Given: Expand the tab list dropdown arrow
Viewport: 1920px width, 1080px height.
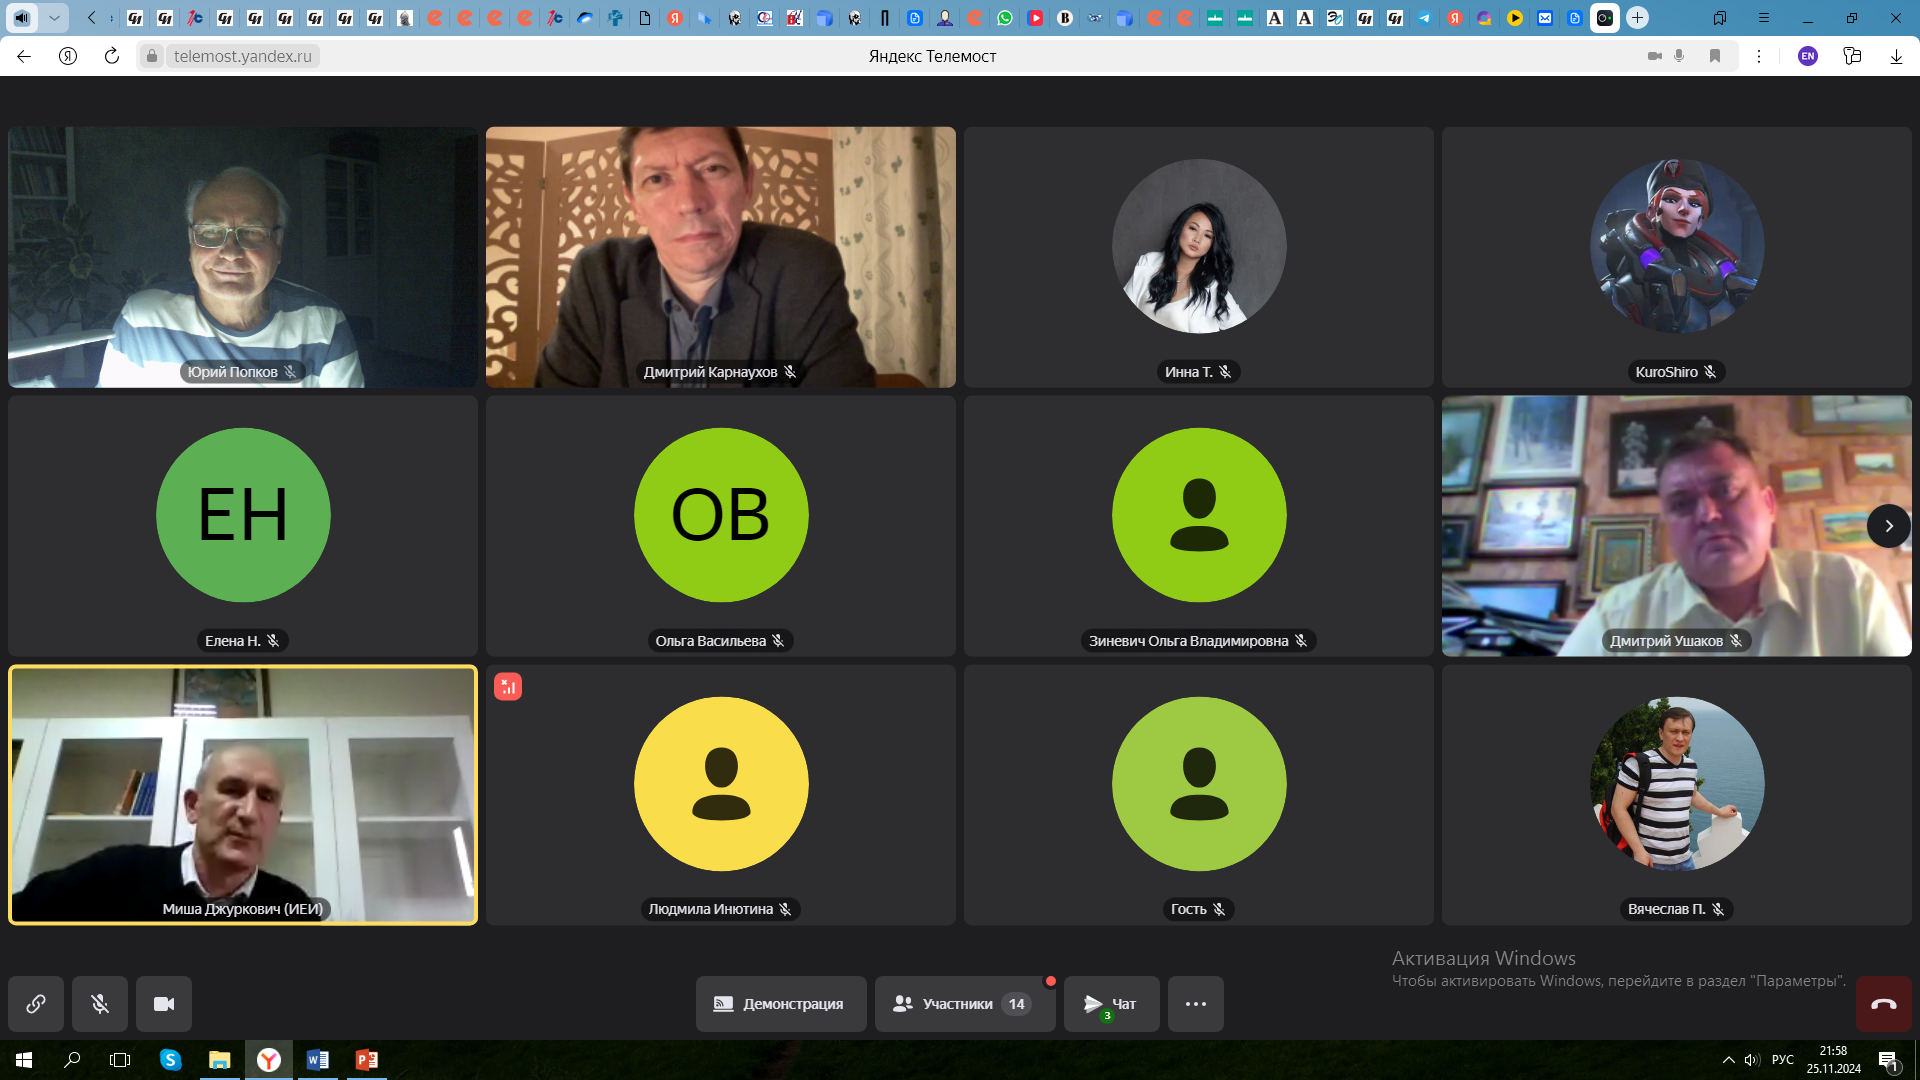Looking at the screenshot, I should click(x=54, y=18).
